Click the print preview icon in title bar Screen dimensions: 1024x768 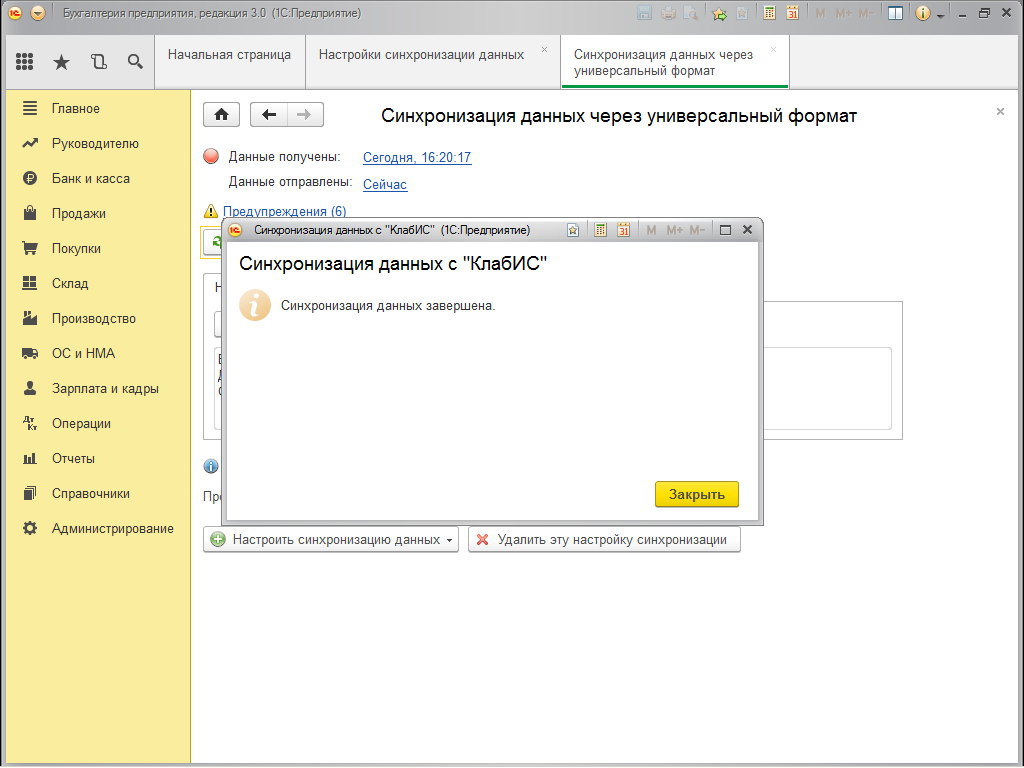coord(690,13)
